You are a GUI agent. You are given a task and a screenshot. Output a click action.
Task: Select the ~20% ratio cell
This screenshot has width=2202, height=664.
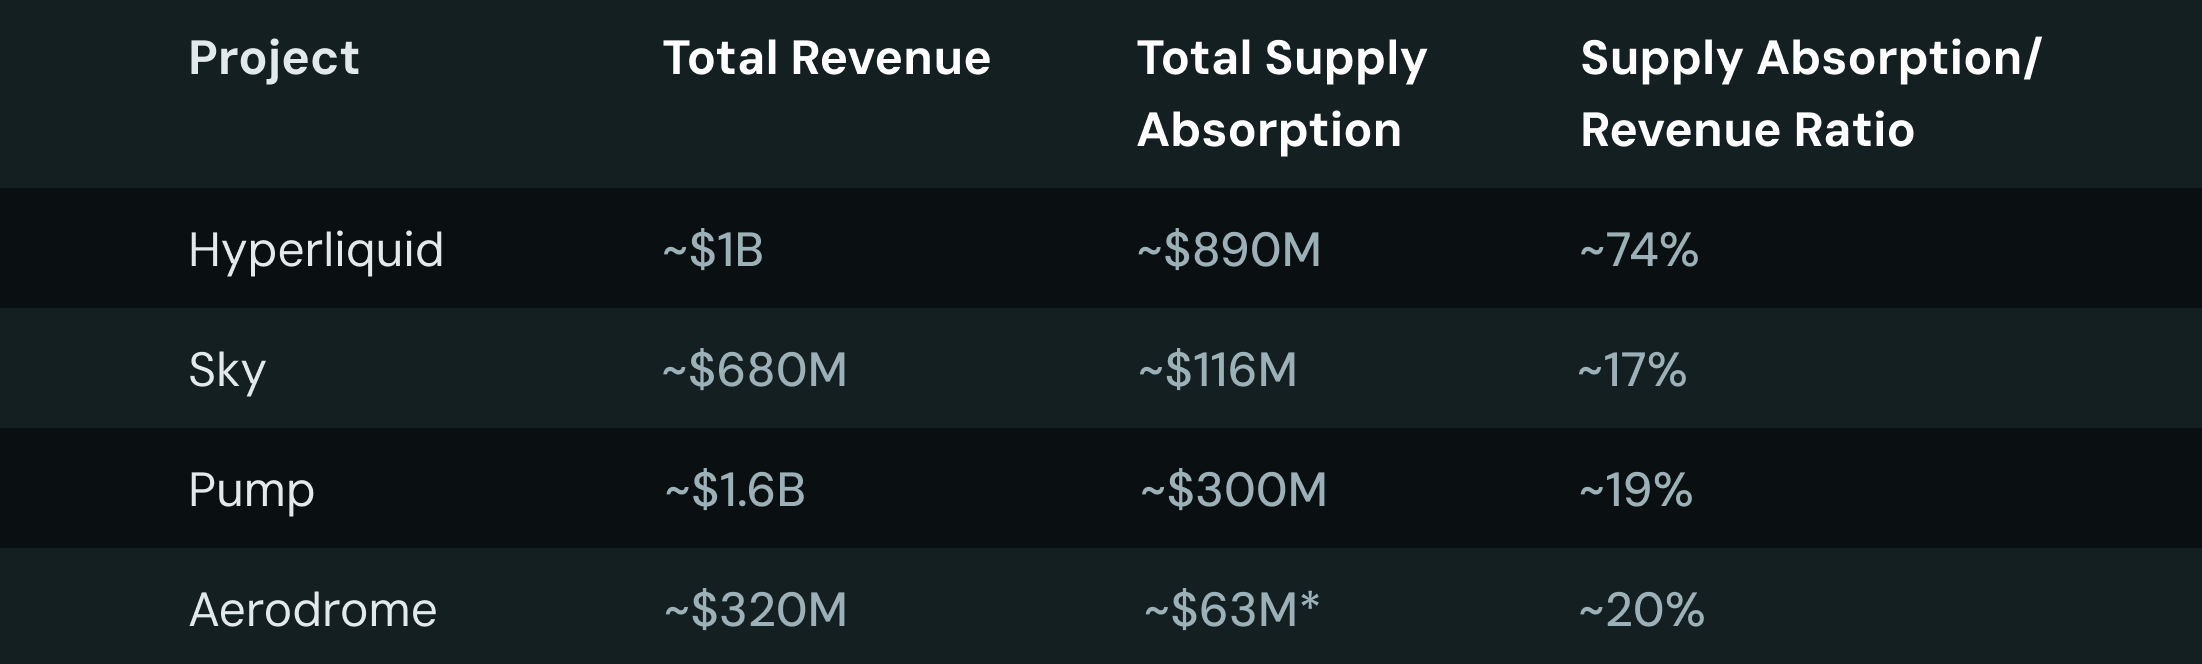pos(1642,610)
